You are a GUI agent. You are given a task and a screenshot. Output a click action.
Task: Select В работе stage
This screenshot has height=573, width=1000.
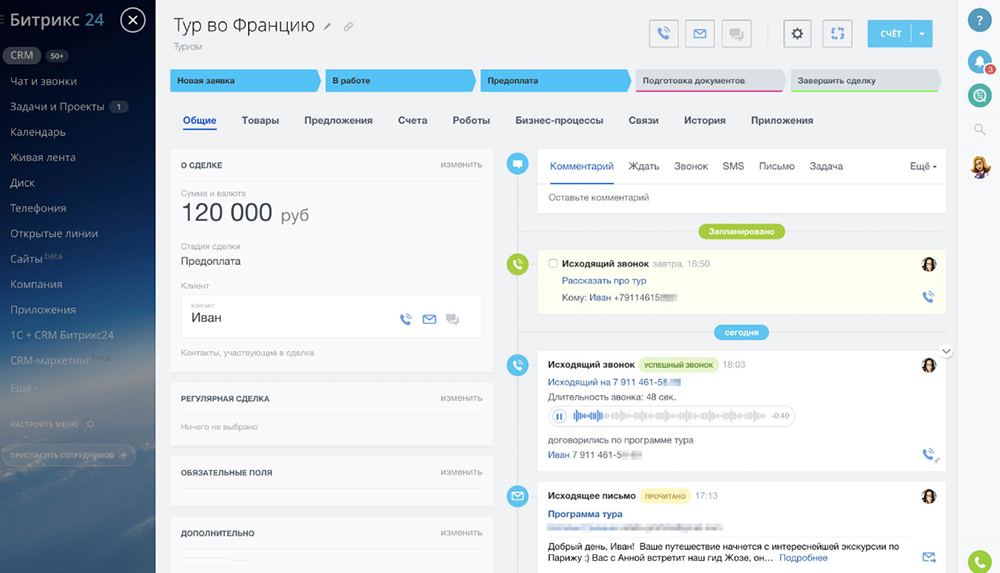click(x=401, y=80)
